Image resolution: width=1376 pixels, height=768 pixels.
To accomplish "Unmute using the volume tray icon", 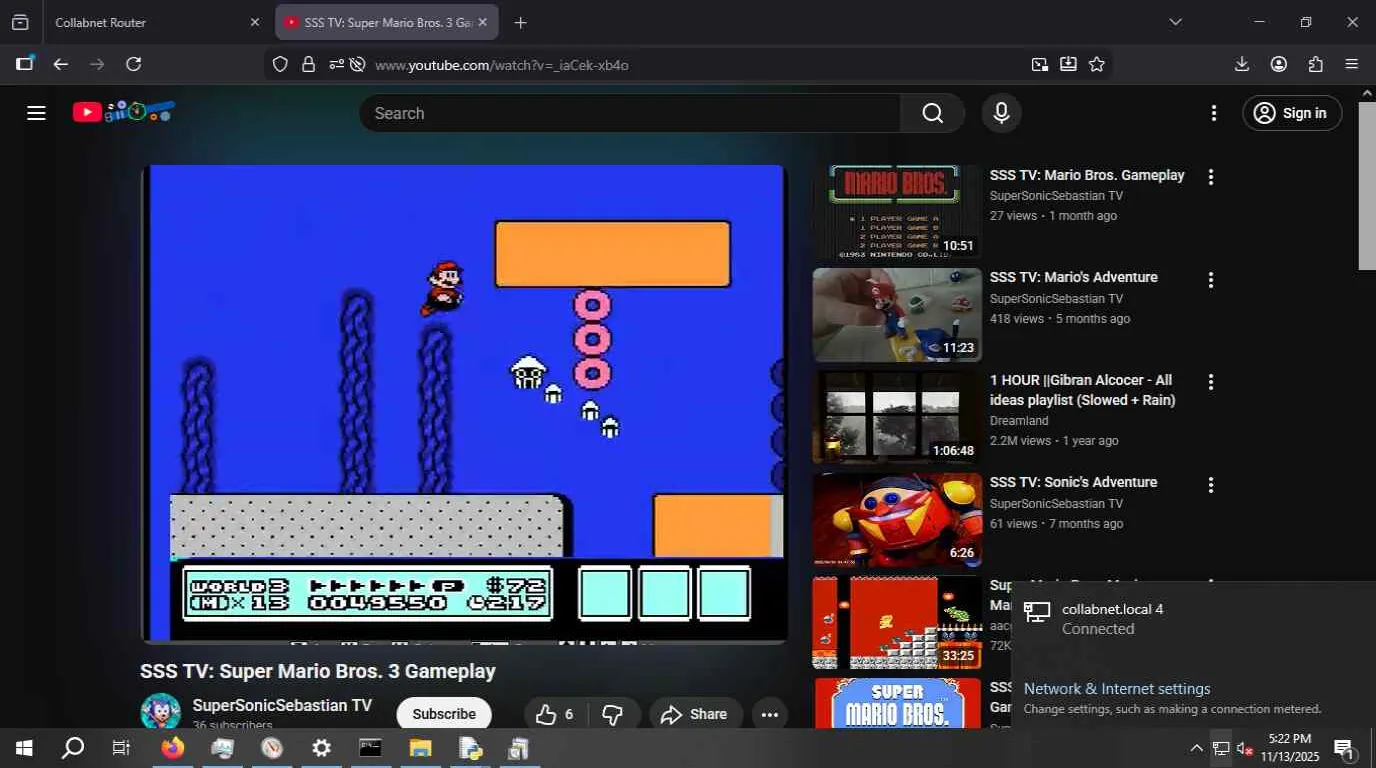I will tap(1245, 748).
